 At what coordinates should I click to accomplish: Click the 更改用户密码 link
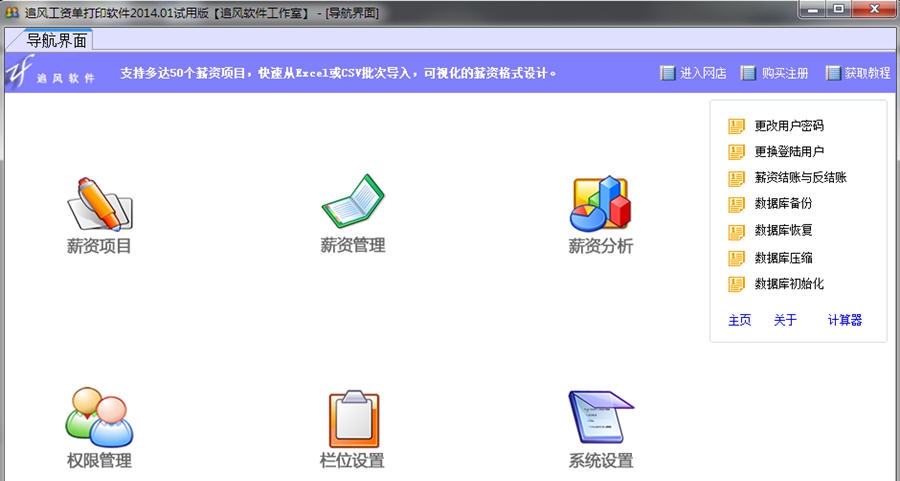(789, 126)
